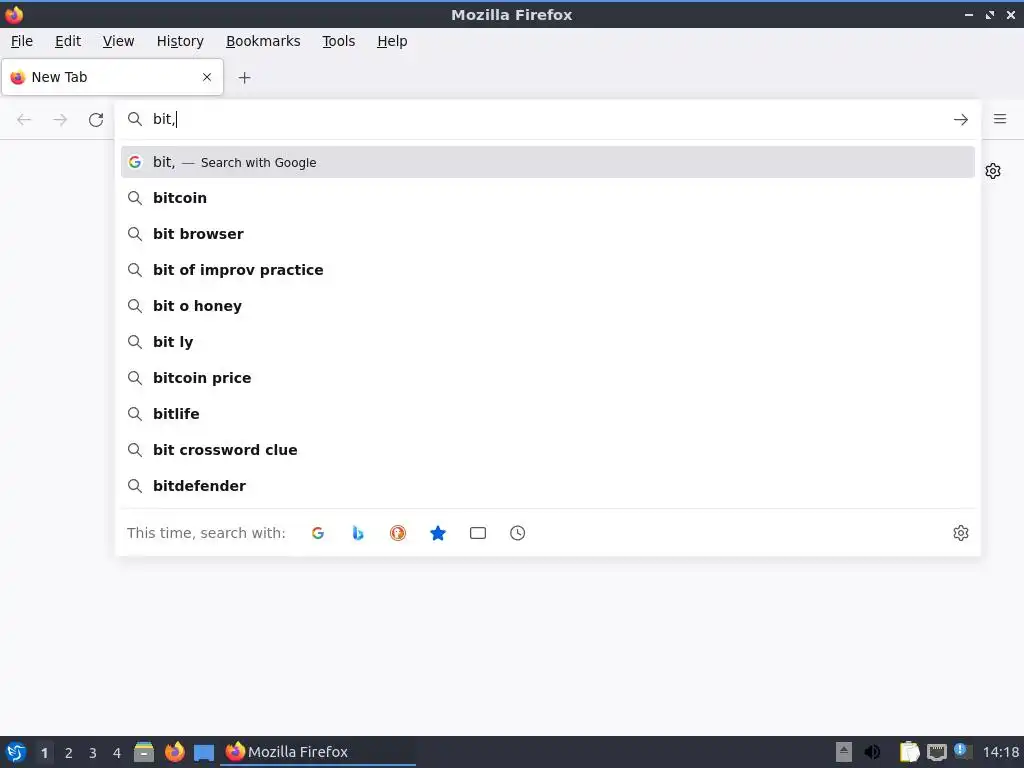Image resolution: width=1024 pixels, height=768 pixels.
Task: Switch to workspace 2
Action: point(69,753)
